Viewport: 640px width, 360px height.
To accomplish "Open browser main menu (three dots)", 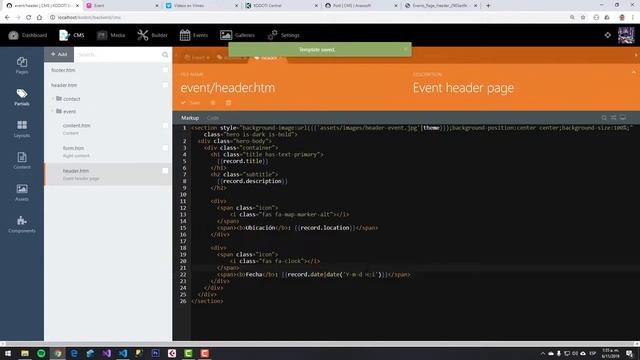I will [x=633, y=18].
